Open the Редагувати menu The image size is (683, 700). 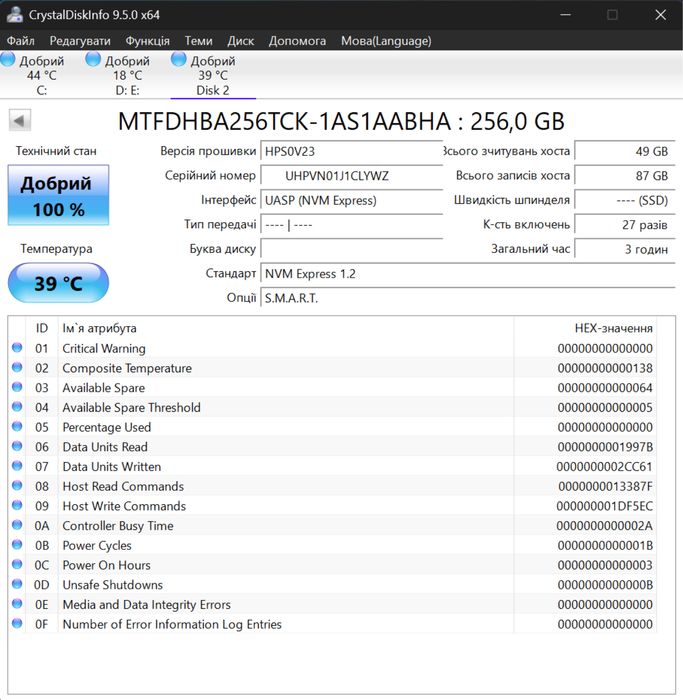[80, 41]
